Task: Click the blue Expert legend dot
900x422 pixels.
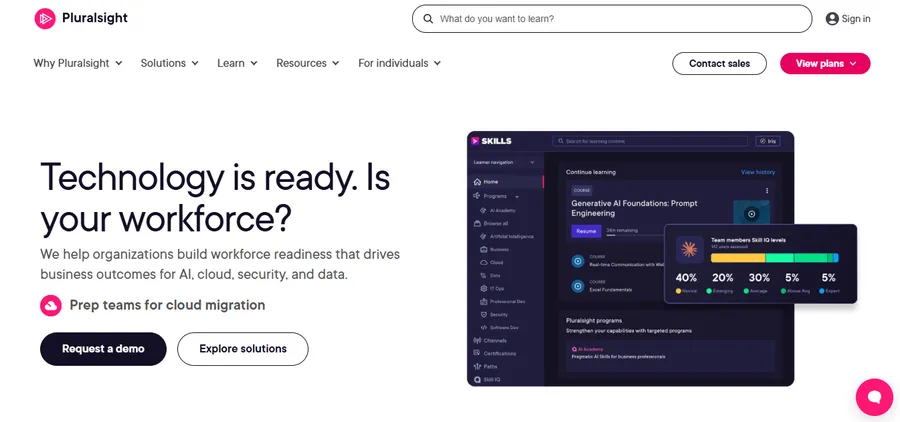Action: point(822,291)
